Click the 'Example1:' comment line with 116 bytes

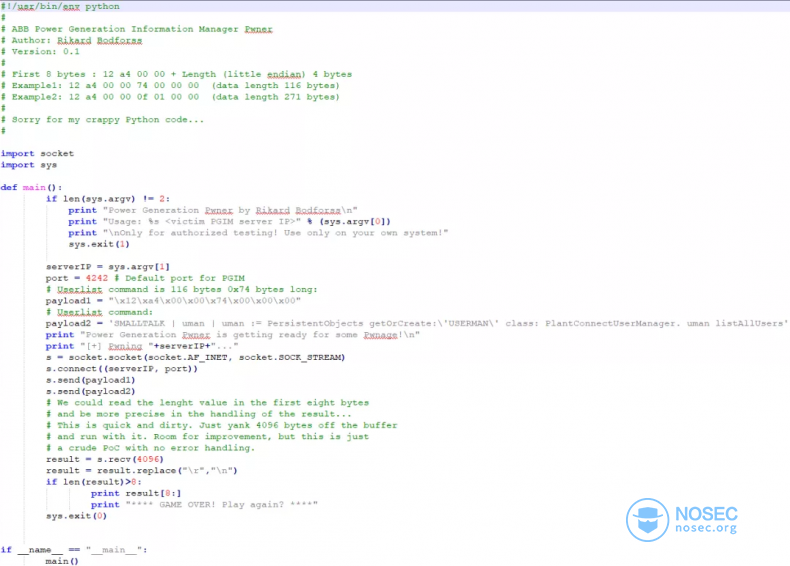(170, 86)
